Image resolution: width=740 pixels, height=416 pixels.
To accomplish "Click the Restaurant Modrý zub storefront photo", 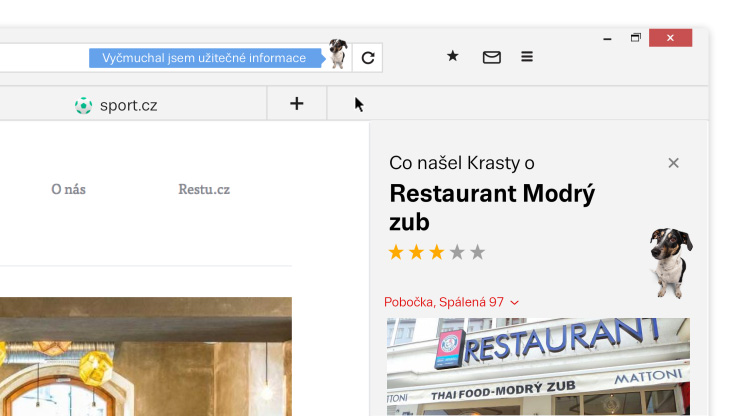I will [538, 367].
